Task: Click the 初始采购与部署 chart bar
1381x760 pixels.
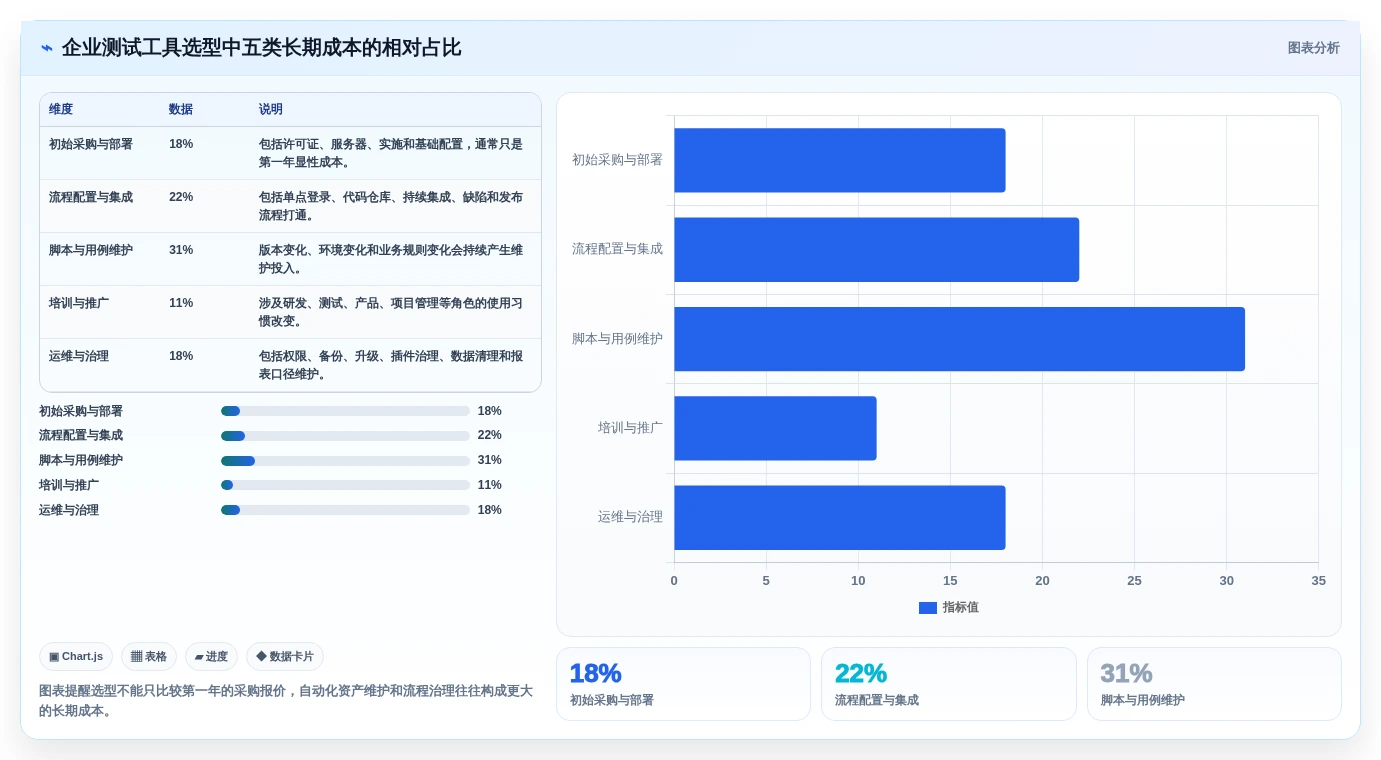Action: [x=840, y=160]
